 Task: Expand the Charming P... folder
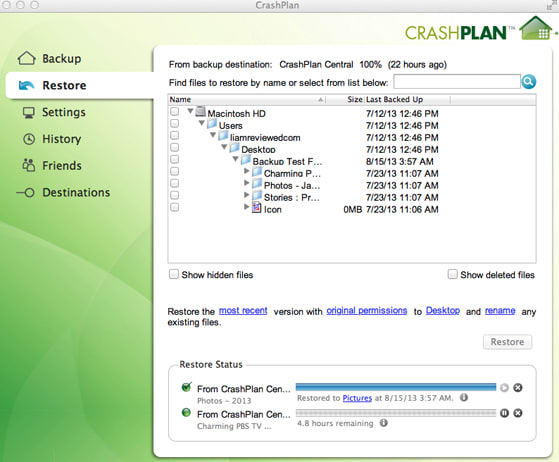246,171
